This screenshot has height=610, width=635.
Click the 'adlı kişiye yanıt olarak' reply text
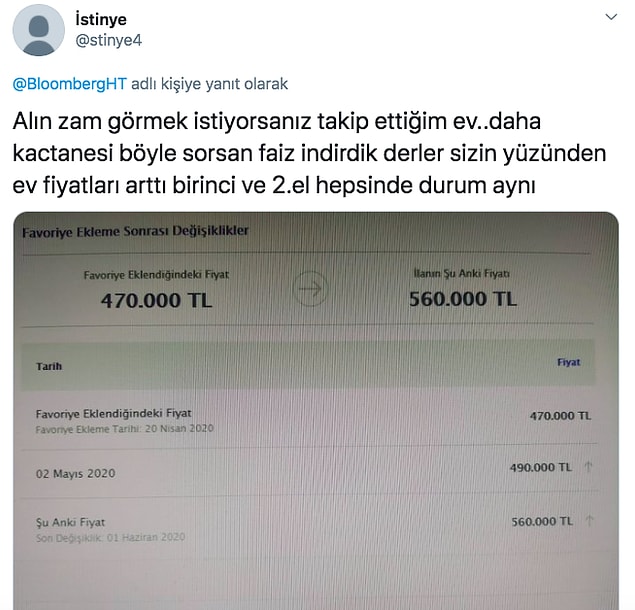coord(209,84)
